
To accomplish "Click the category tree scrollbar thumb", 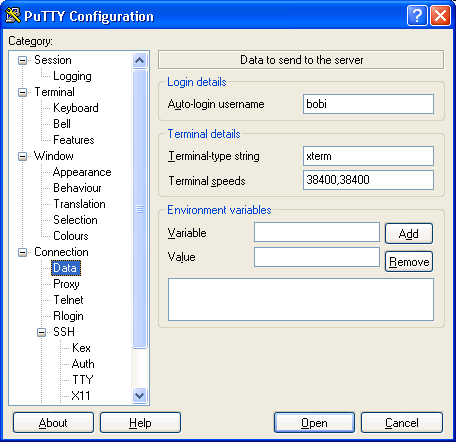I will [x=139, y=209].
